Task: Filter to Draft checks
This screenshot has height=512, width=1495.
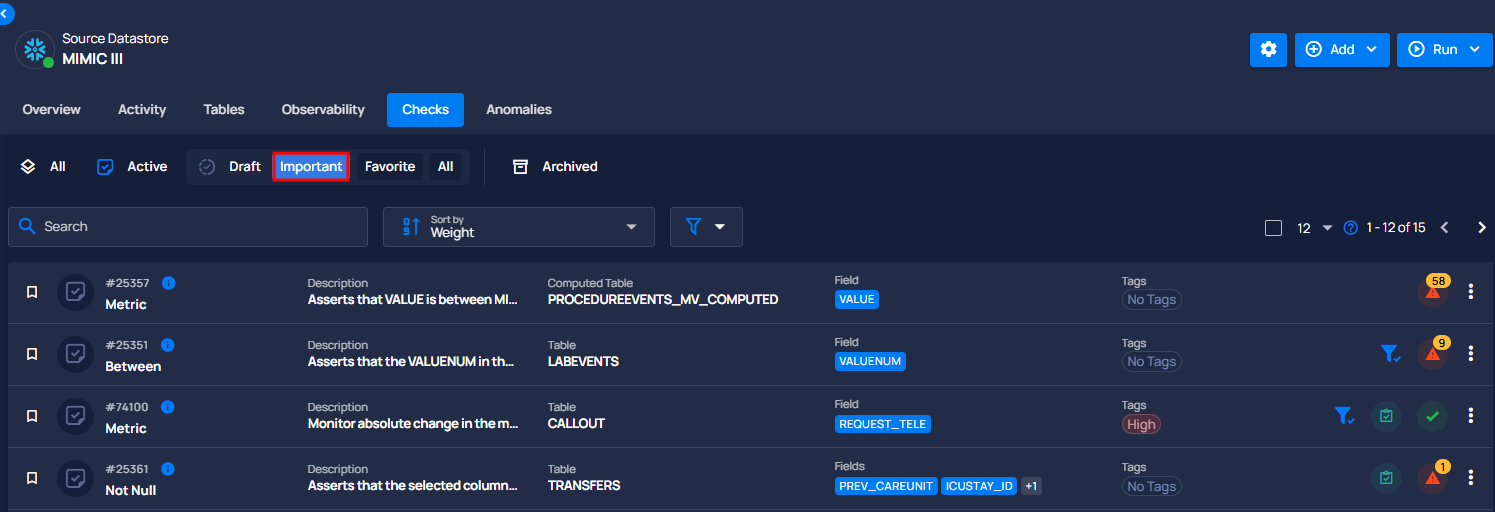Action: pos(230,167)
